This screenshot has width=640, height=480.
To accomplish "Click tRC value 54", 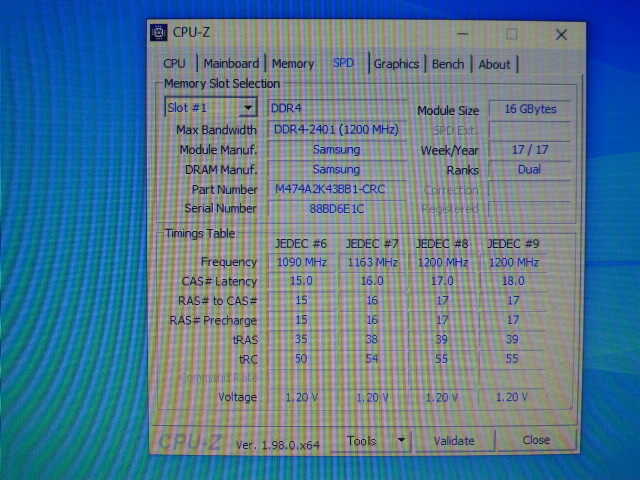I will point(372,359).
